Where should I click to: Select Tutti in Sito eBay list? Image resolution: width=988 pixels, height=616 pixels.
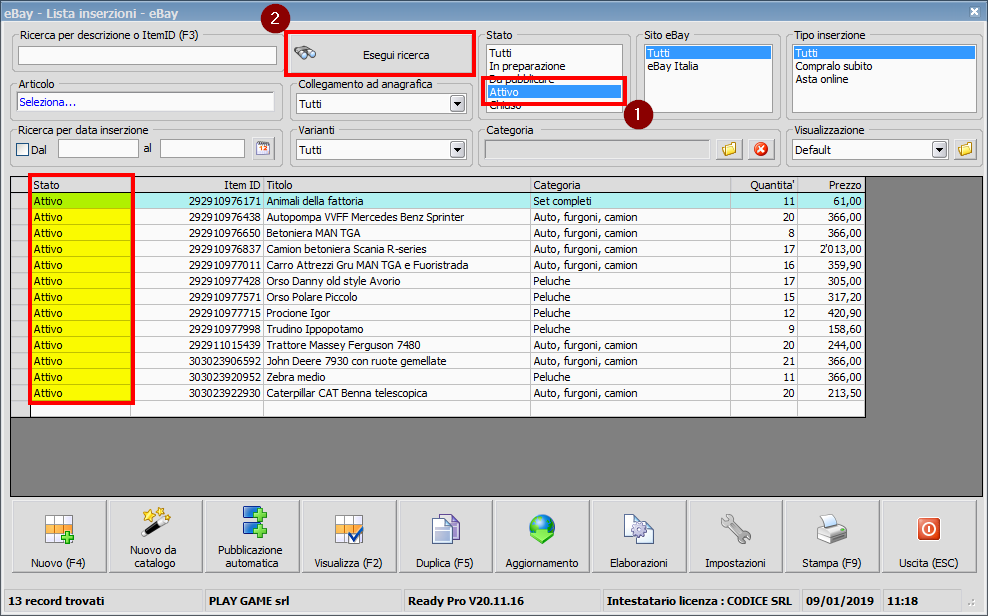tap(708, 53)
